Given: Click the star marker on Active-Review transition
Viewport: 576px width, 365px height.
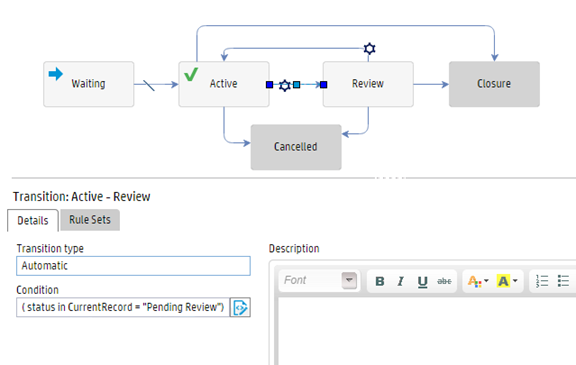Looking at the screenshot, I should 284,86.
